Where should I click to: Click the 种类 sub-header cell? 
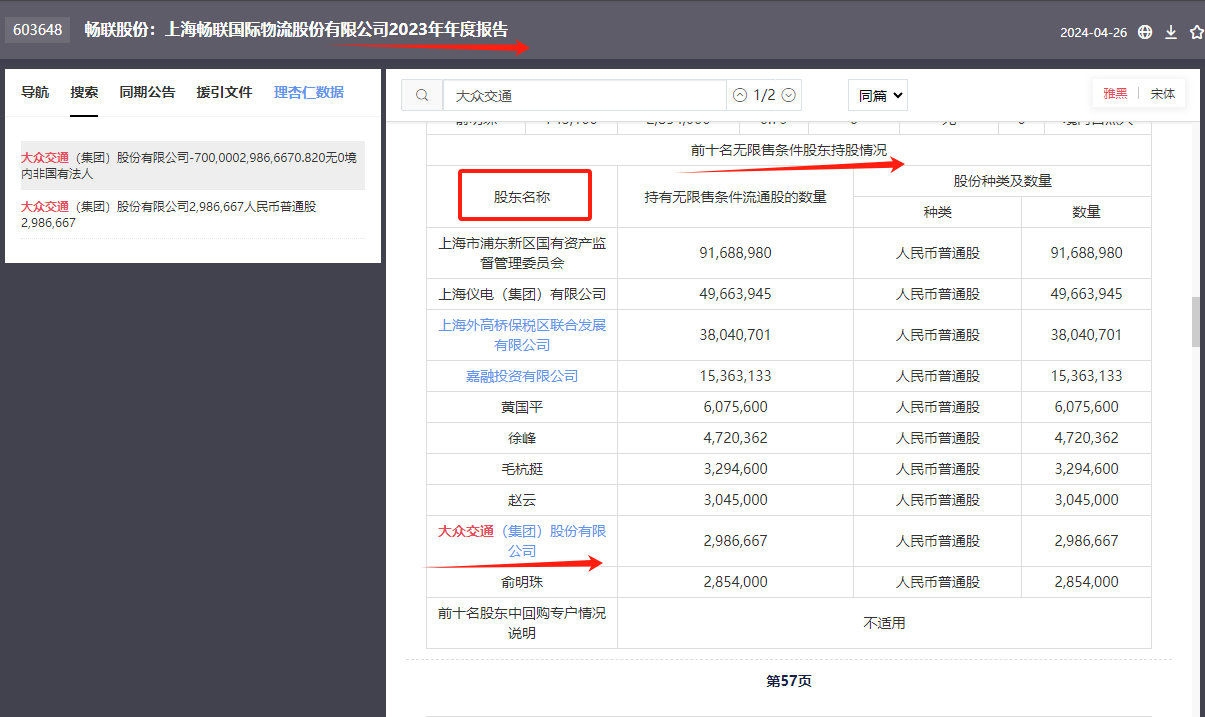pyautogui.click(x=937, y=212)
